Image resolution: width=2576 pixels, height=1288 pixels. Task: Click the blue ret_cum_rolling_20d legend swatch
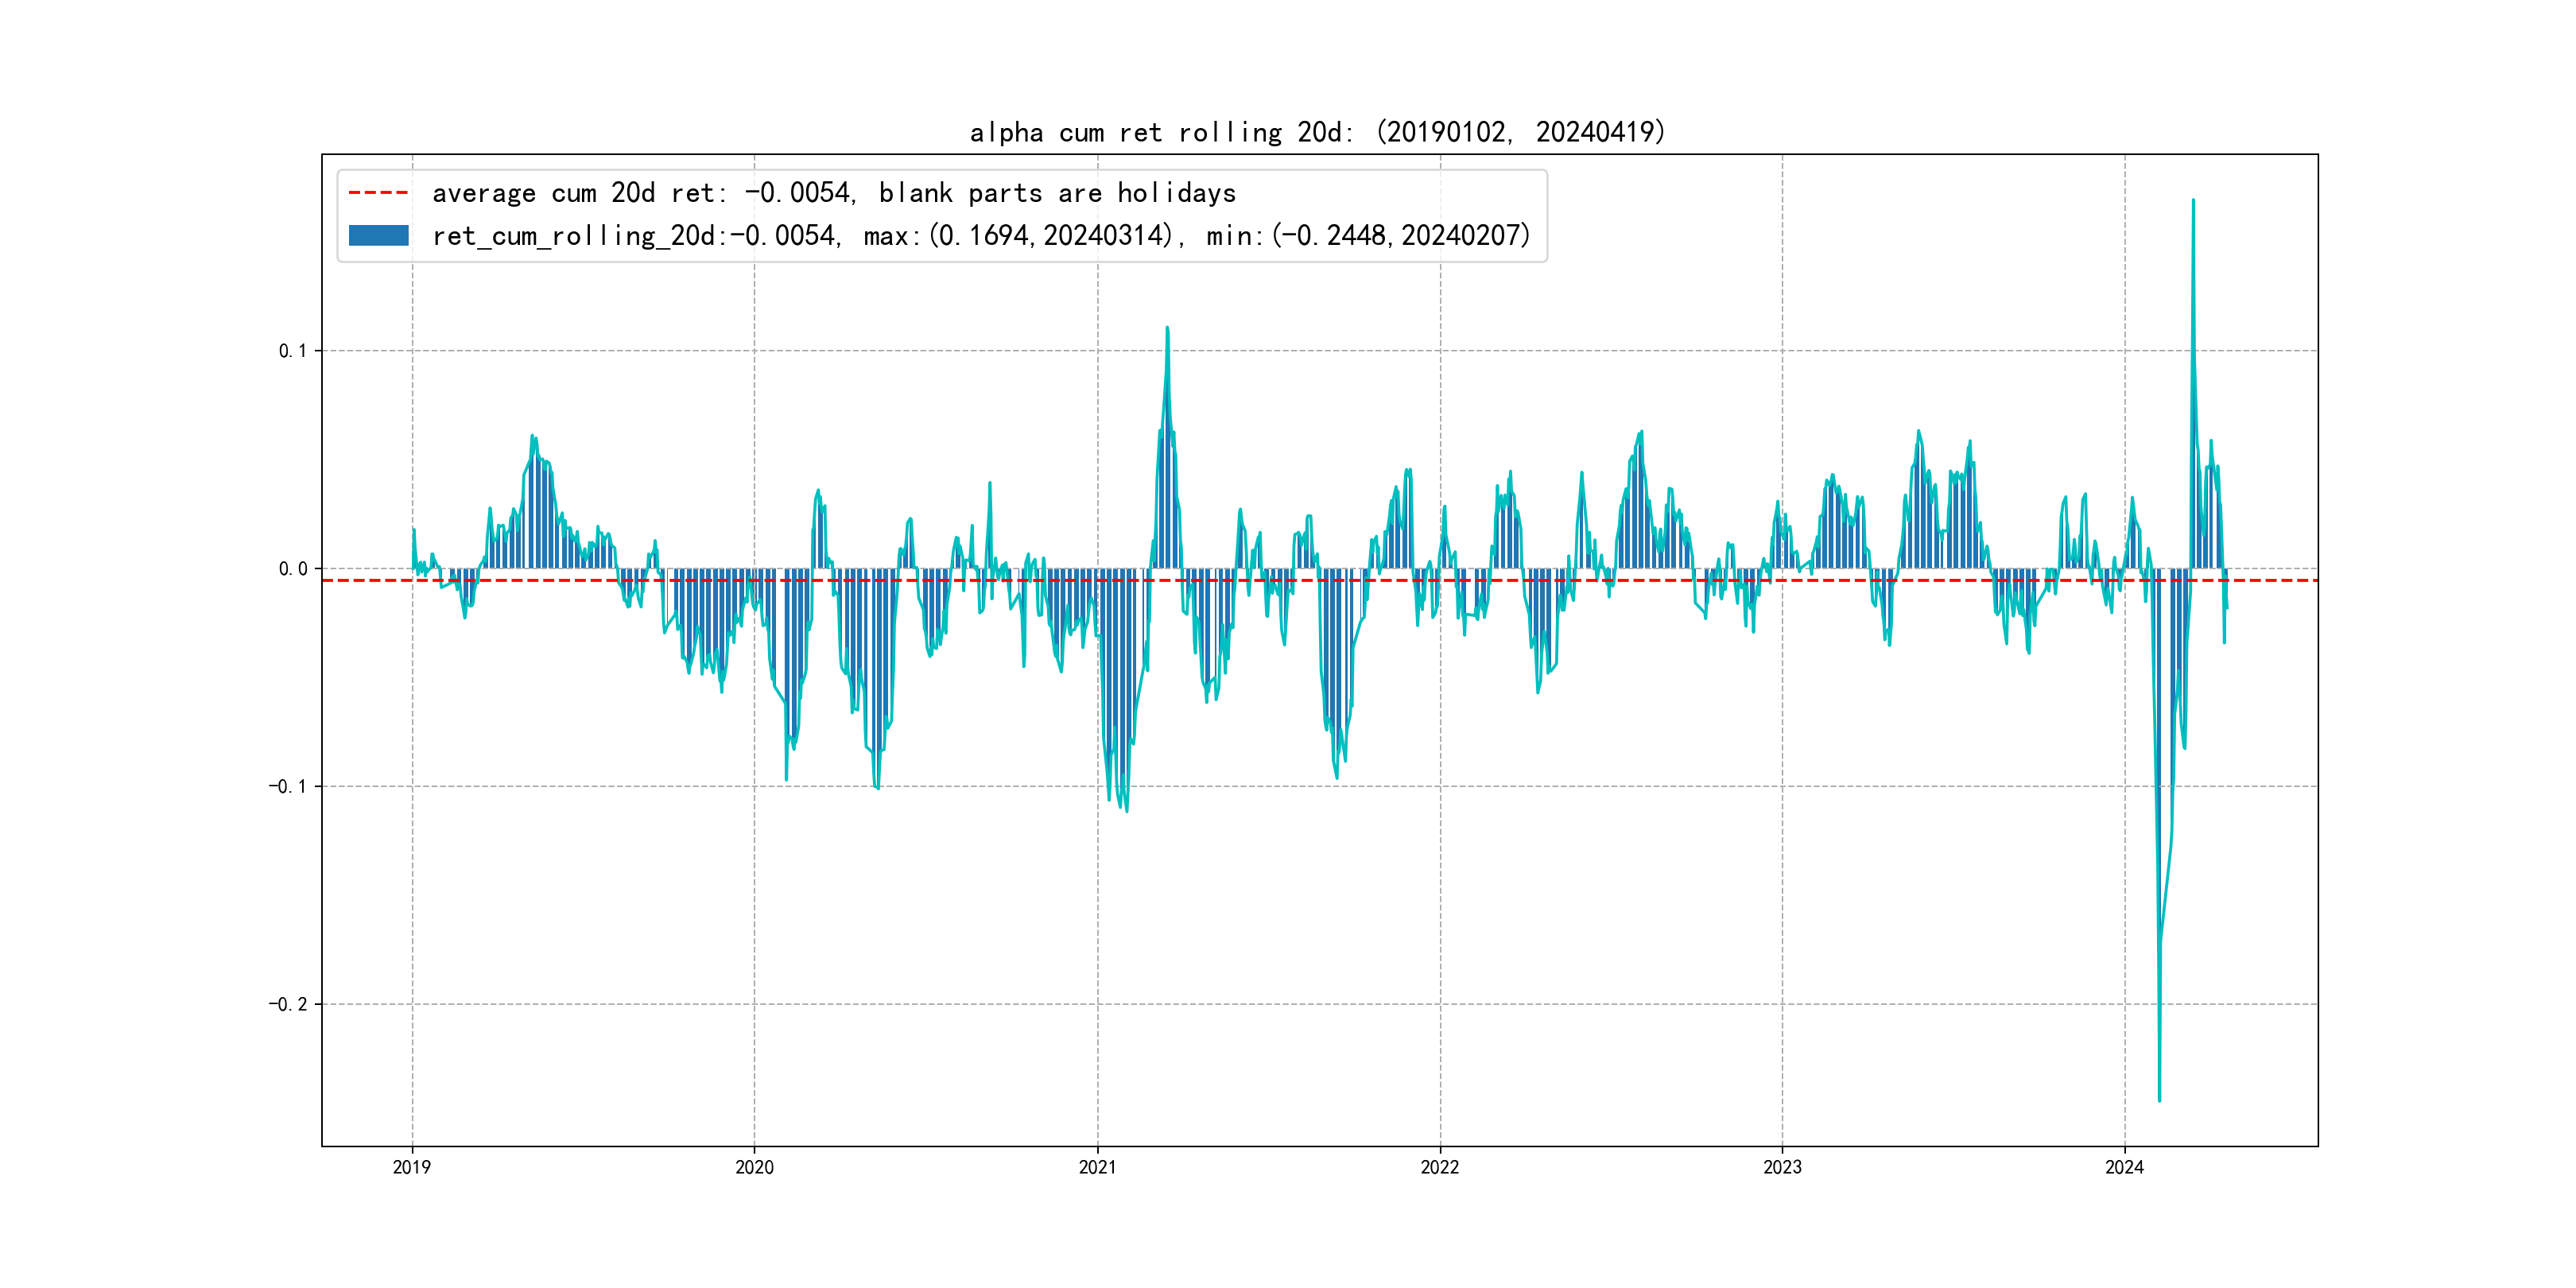378,236
